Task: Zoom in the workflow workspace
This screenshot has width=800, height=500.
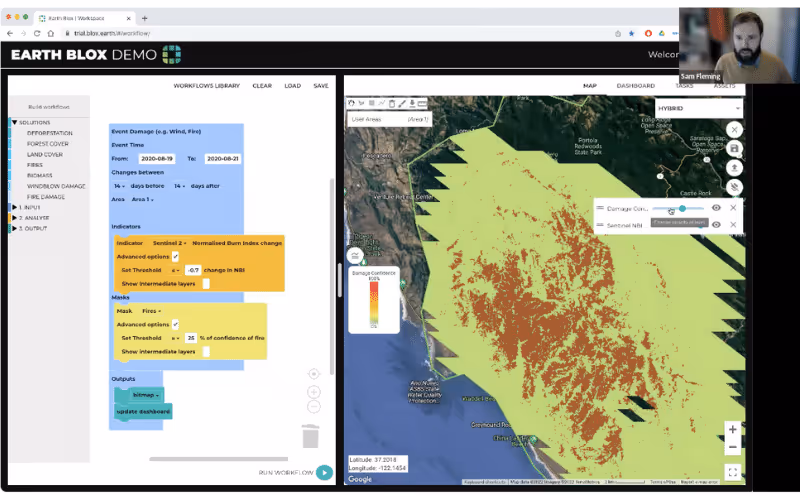Action: [x=314, y=392]
